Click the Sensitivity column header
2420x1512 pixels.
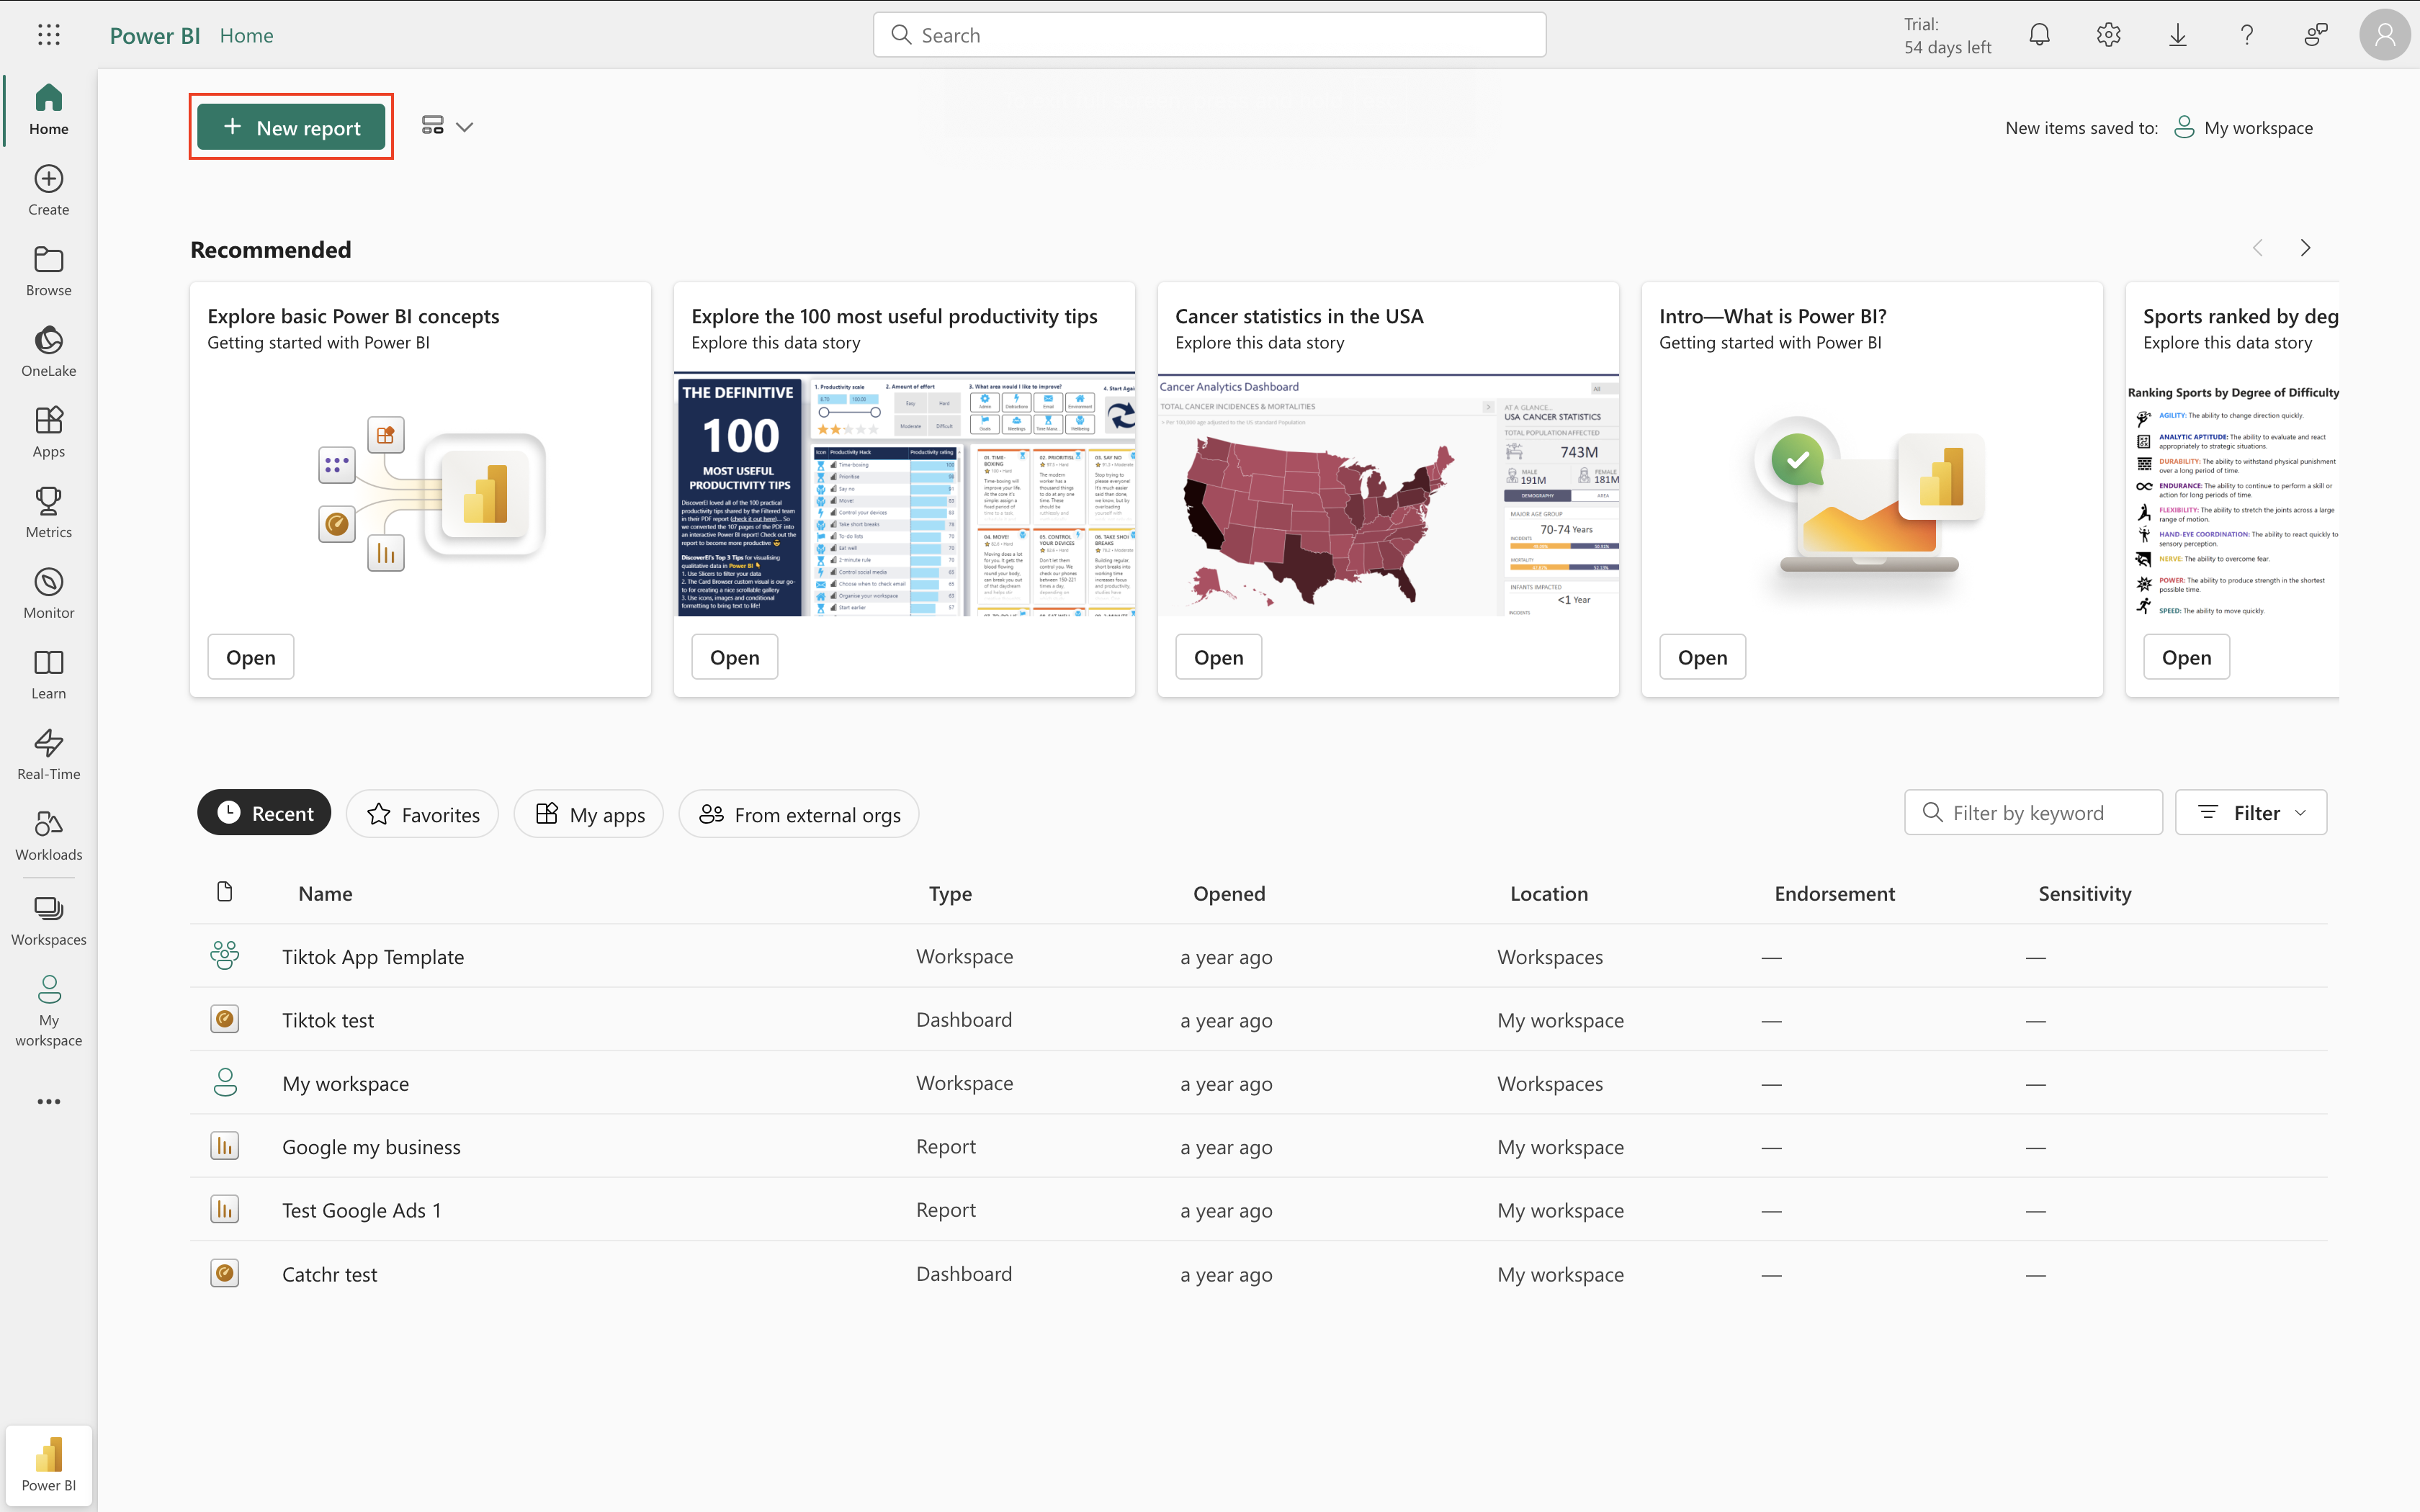tap(2085, 893)
